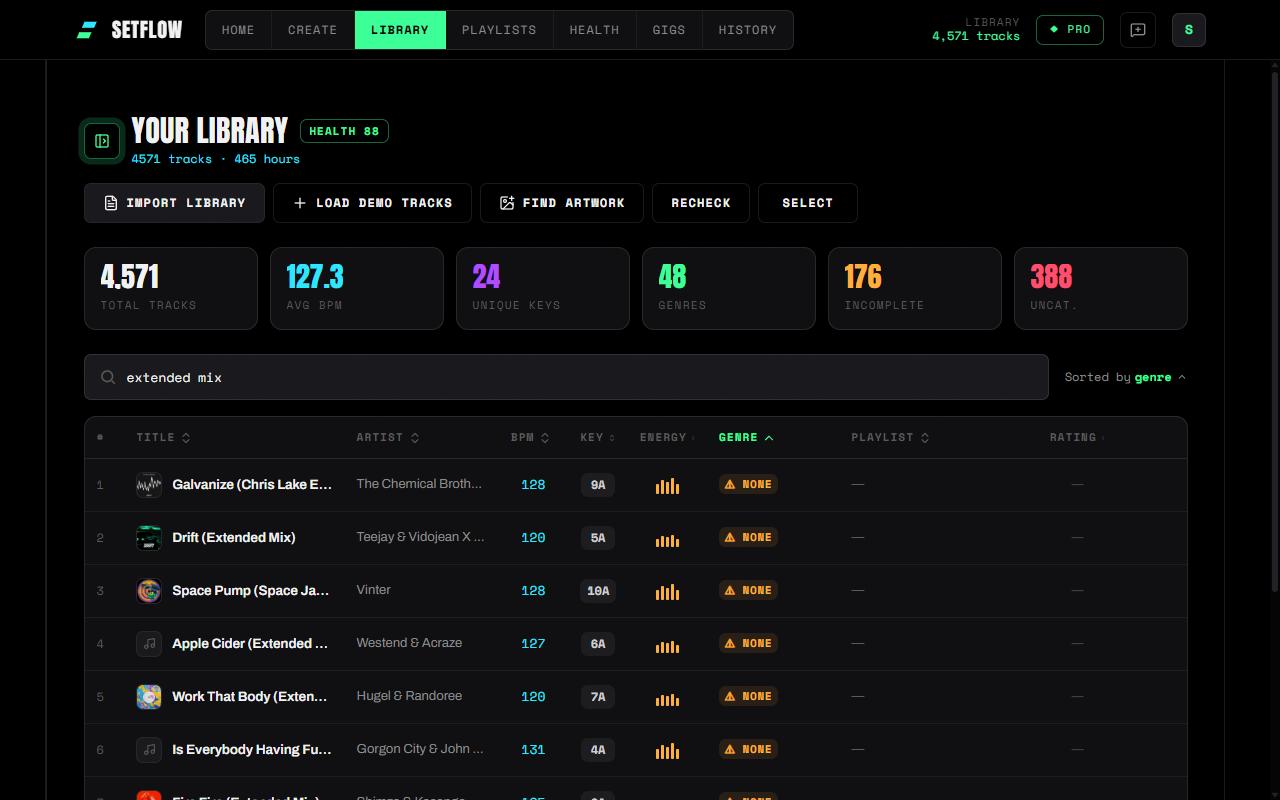Sort the table by the BPM column
Viewport: 1280px width, 800px height.
click(x=530, y=438)
